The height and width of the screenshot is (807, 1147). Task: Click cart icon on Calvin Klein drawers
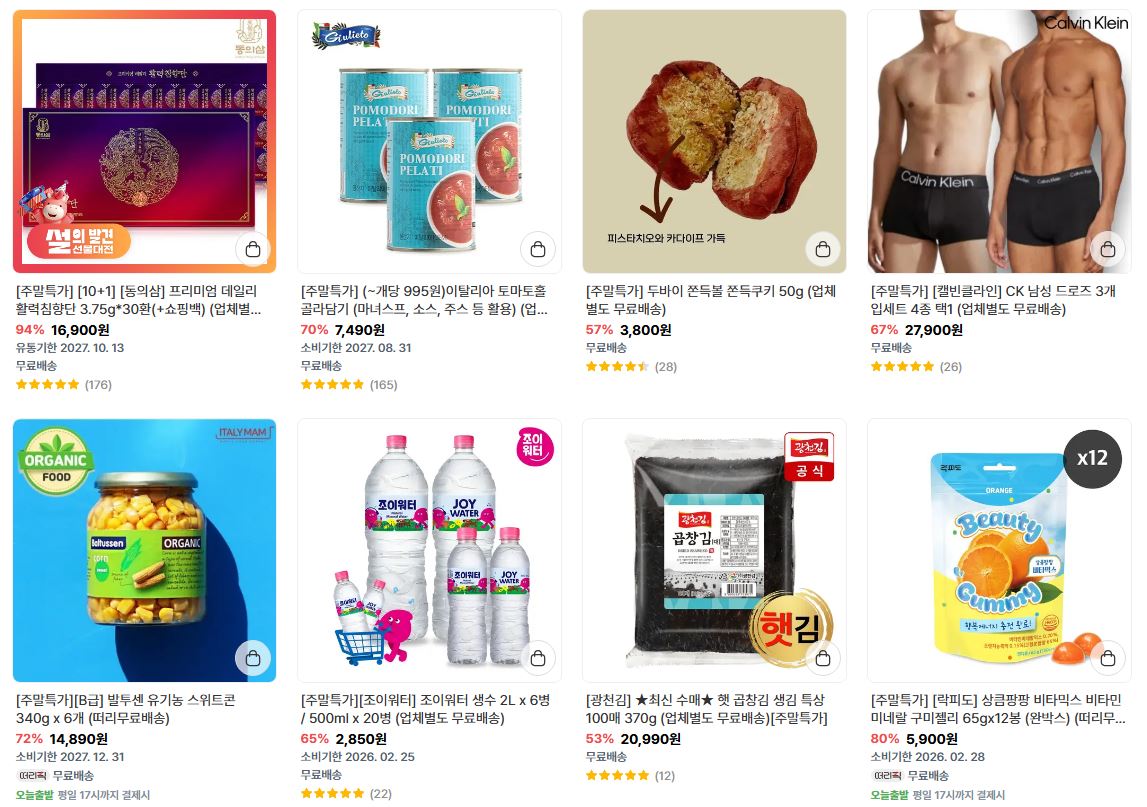pos(1107,249)
